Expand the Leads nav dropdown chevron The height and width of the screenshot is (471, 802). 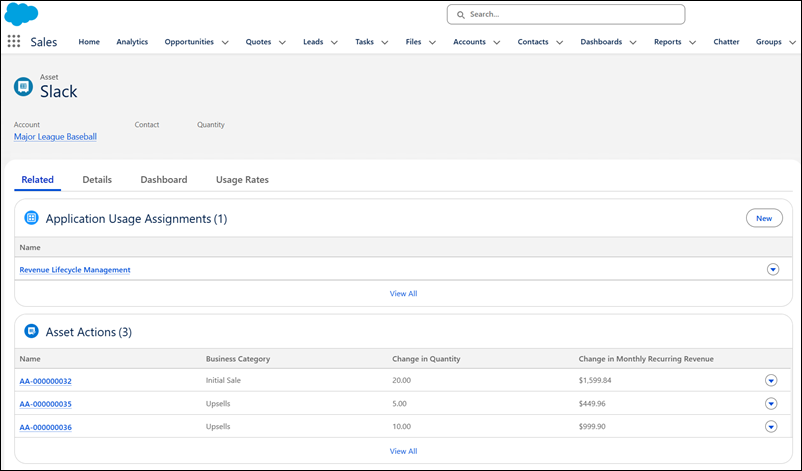pos(335,42)
